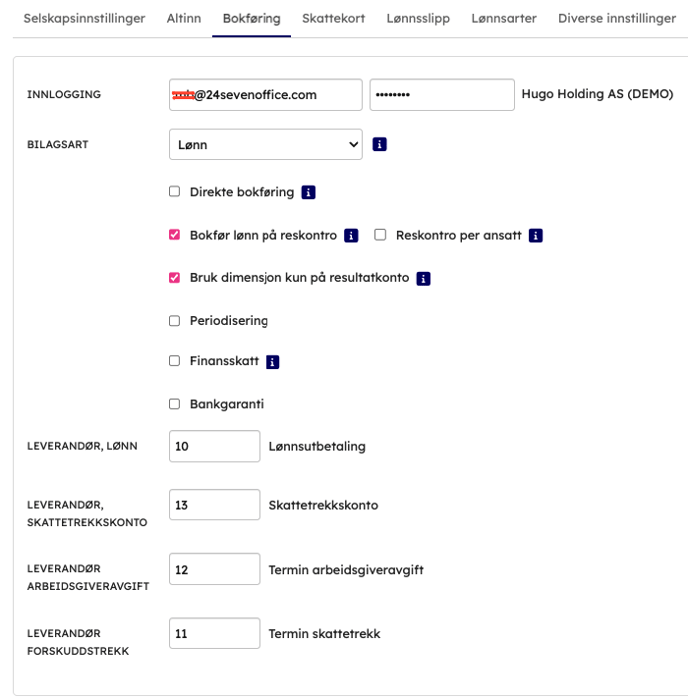
Task: Enable the Direkte bokføring checkbox
Action: coord(175,191)
